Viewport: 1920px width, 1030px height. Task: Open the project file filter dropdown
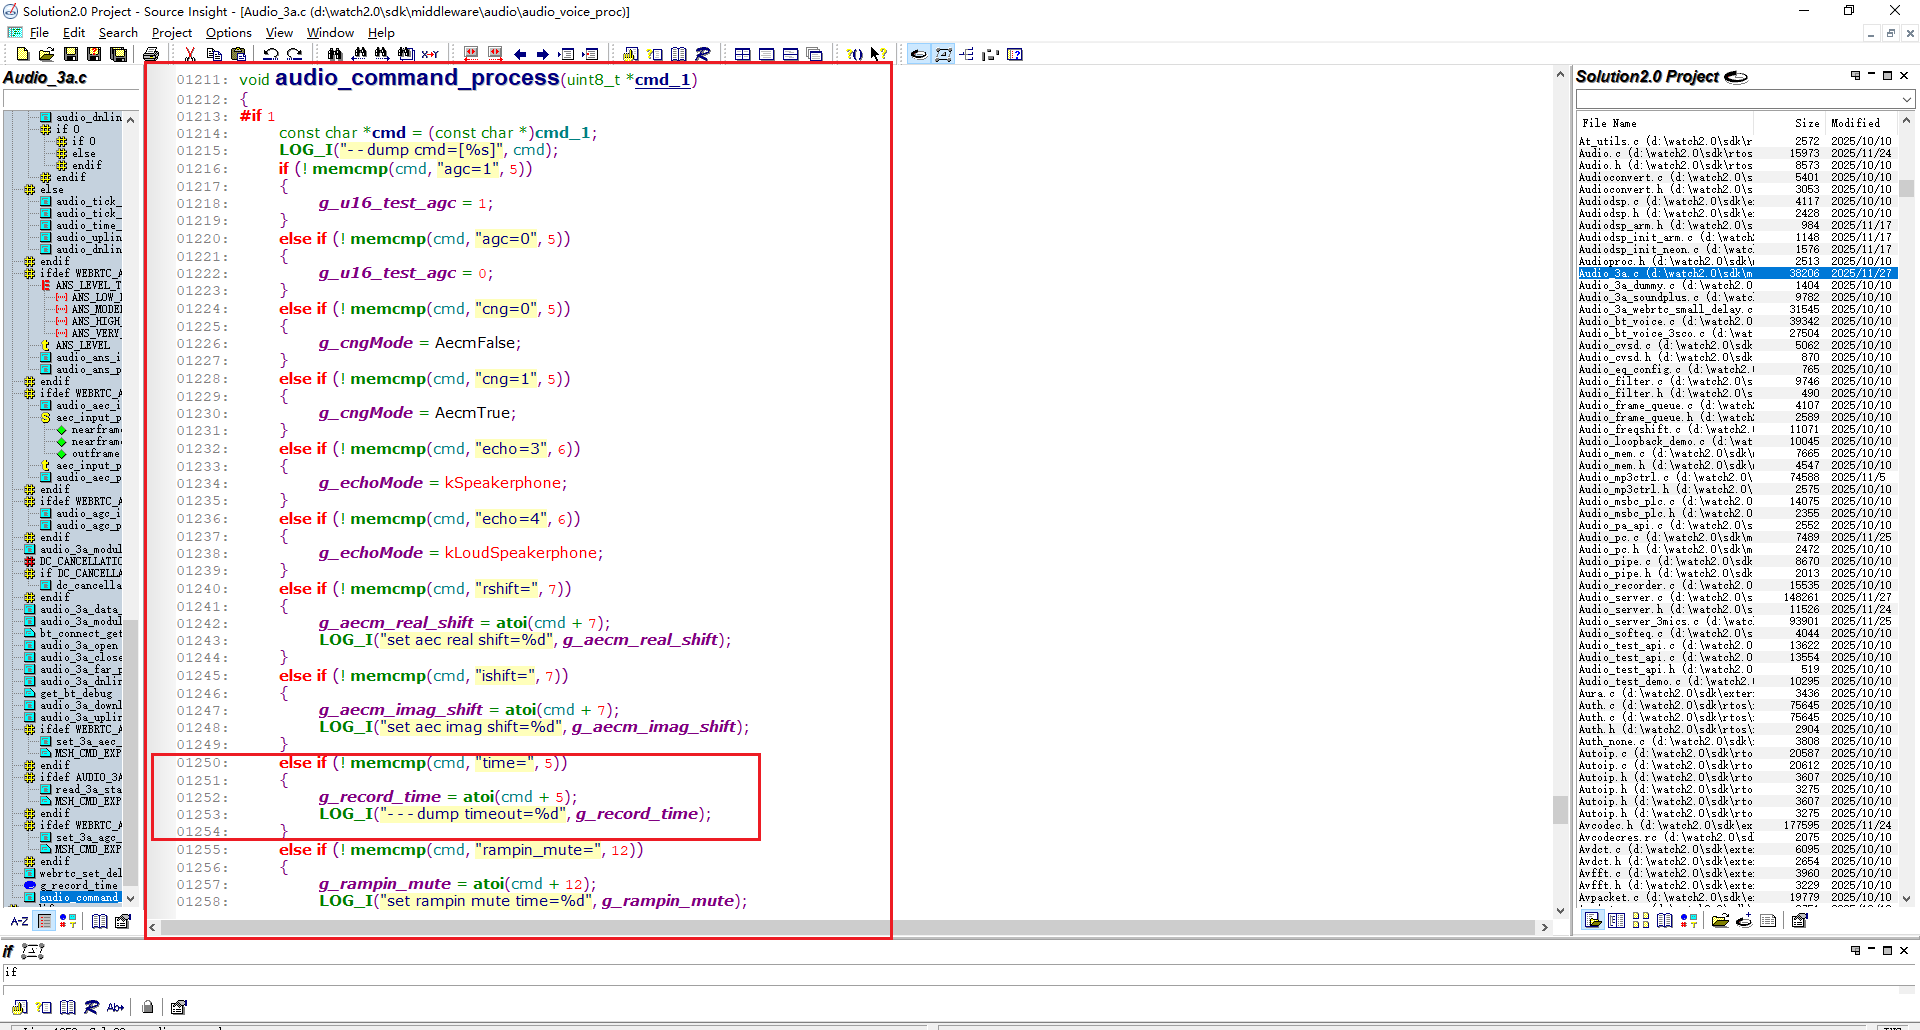(1906, 99)
